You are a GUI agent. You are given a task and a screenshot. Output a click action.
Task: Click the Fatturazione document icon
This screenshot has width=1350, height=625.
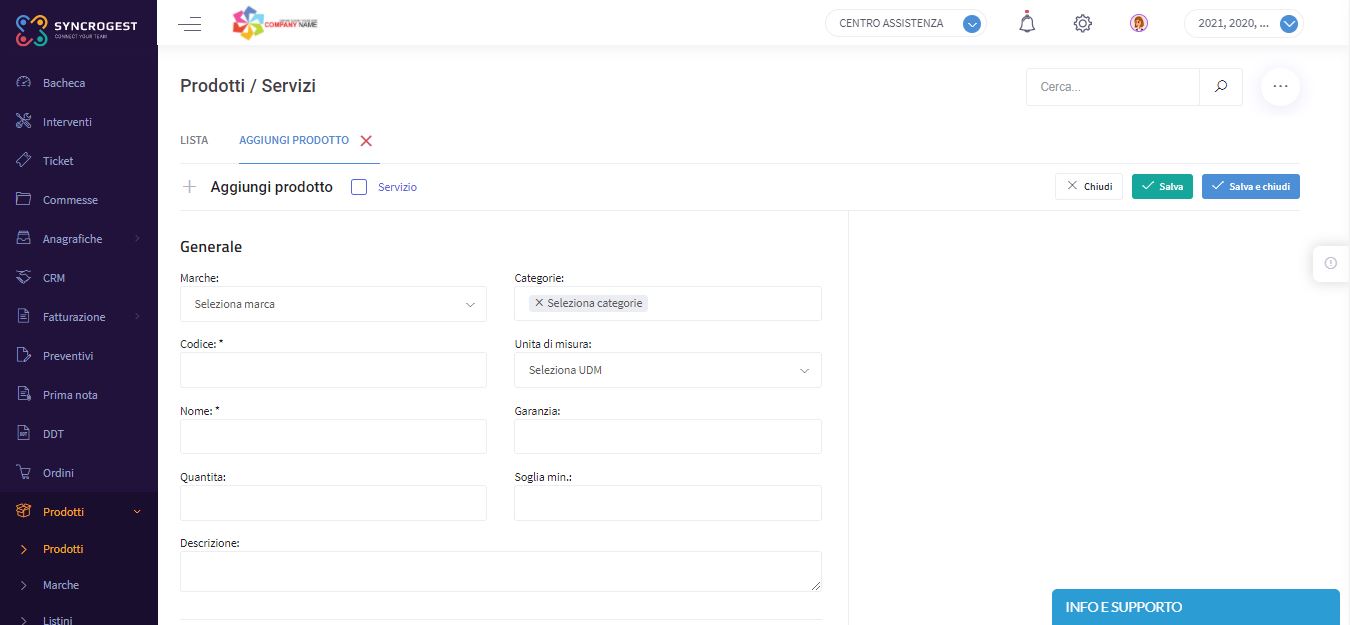[24, 317]
